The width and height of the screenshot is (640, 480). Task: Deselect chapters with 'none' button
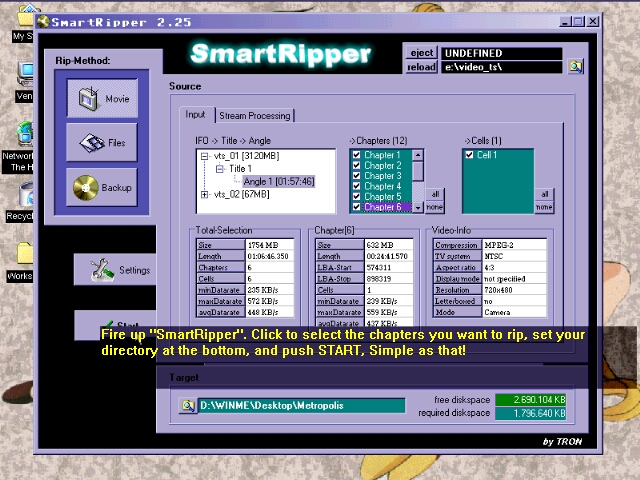pos(435,207)
